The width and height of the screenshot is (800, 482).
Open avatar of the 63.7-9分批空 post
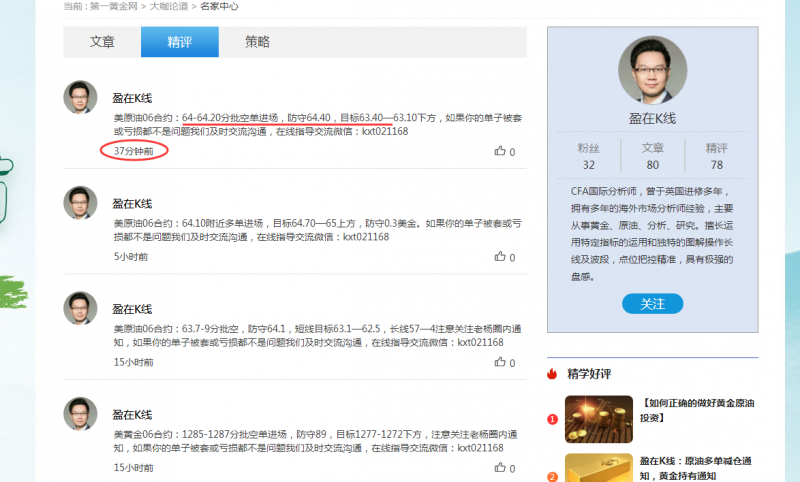click(x=80, y=308)
